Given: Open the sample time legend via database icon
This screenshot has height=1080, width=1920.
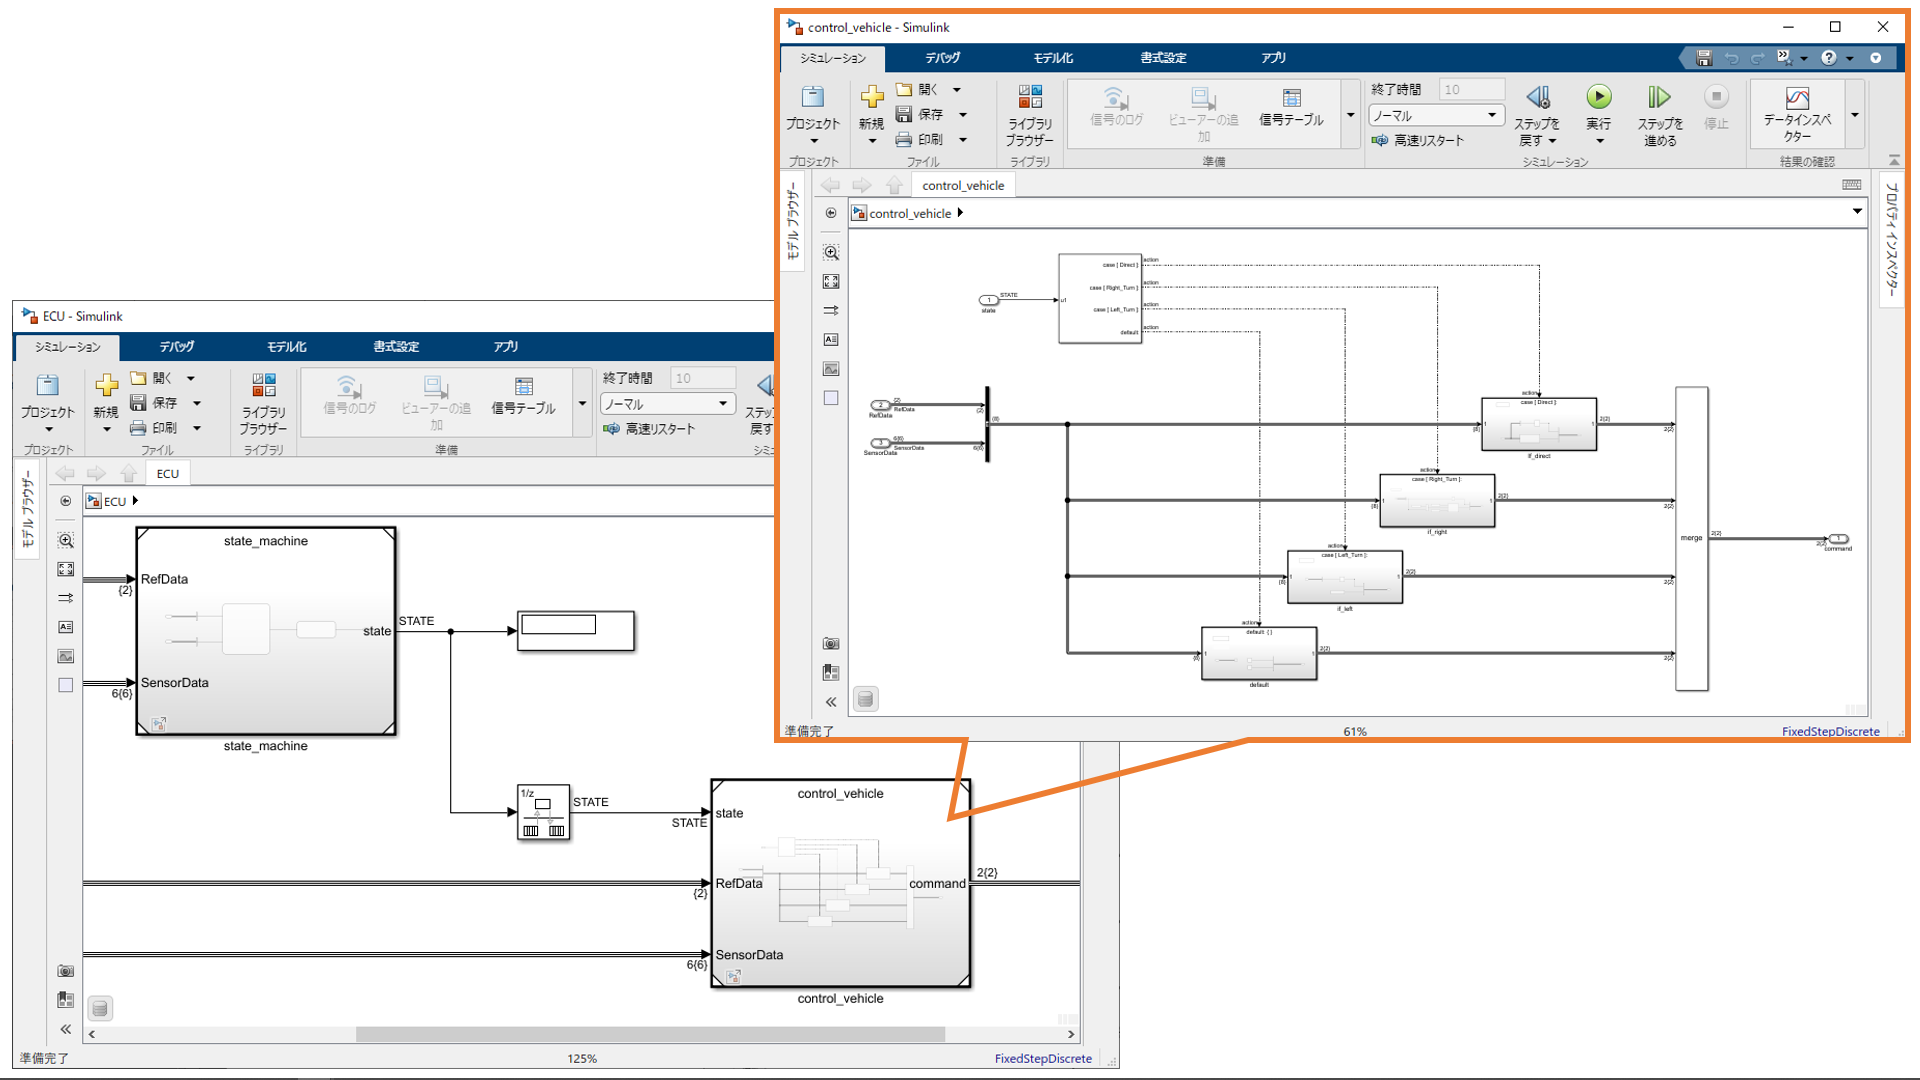Looking at the screenshot, I should click(864, 698).
